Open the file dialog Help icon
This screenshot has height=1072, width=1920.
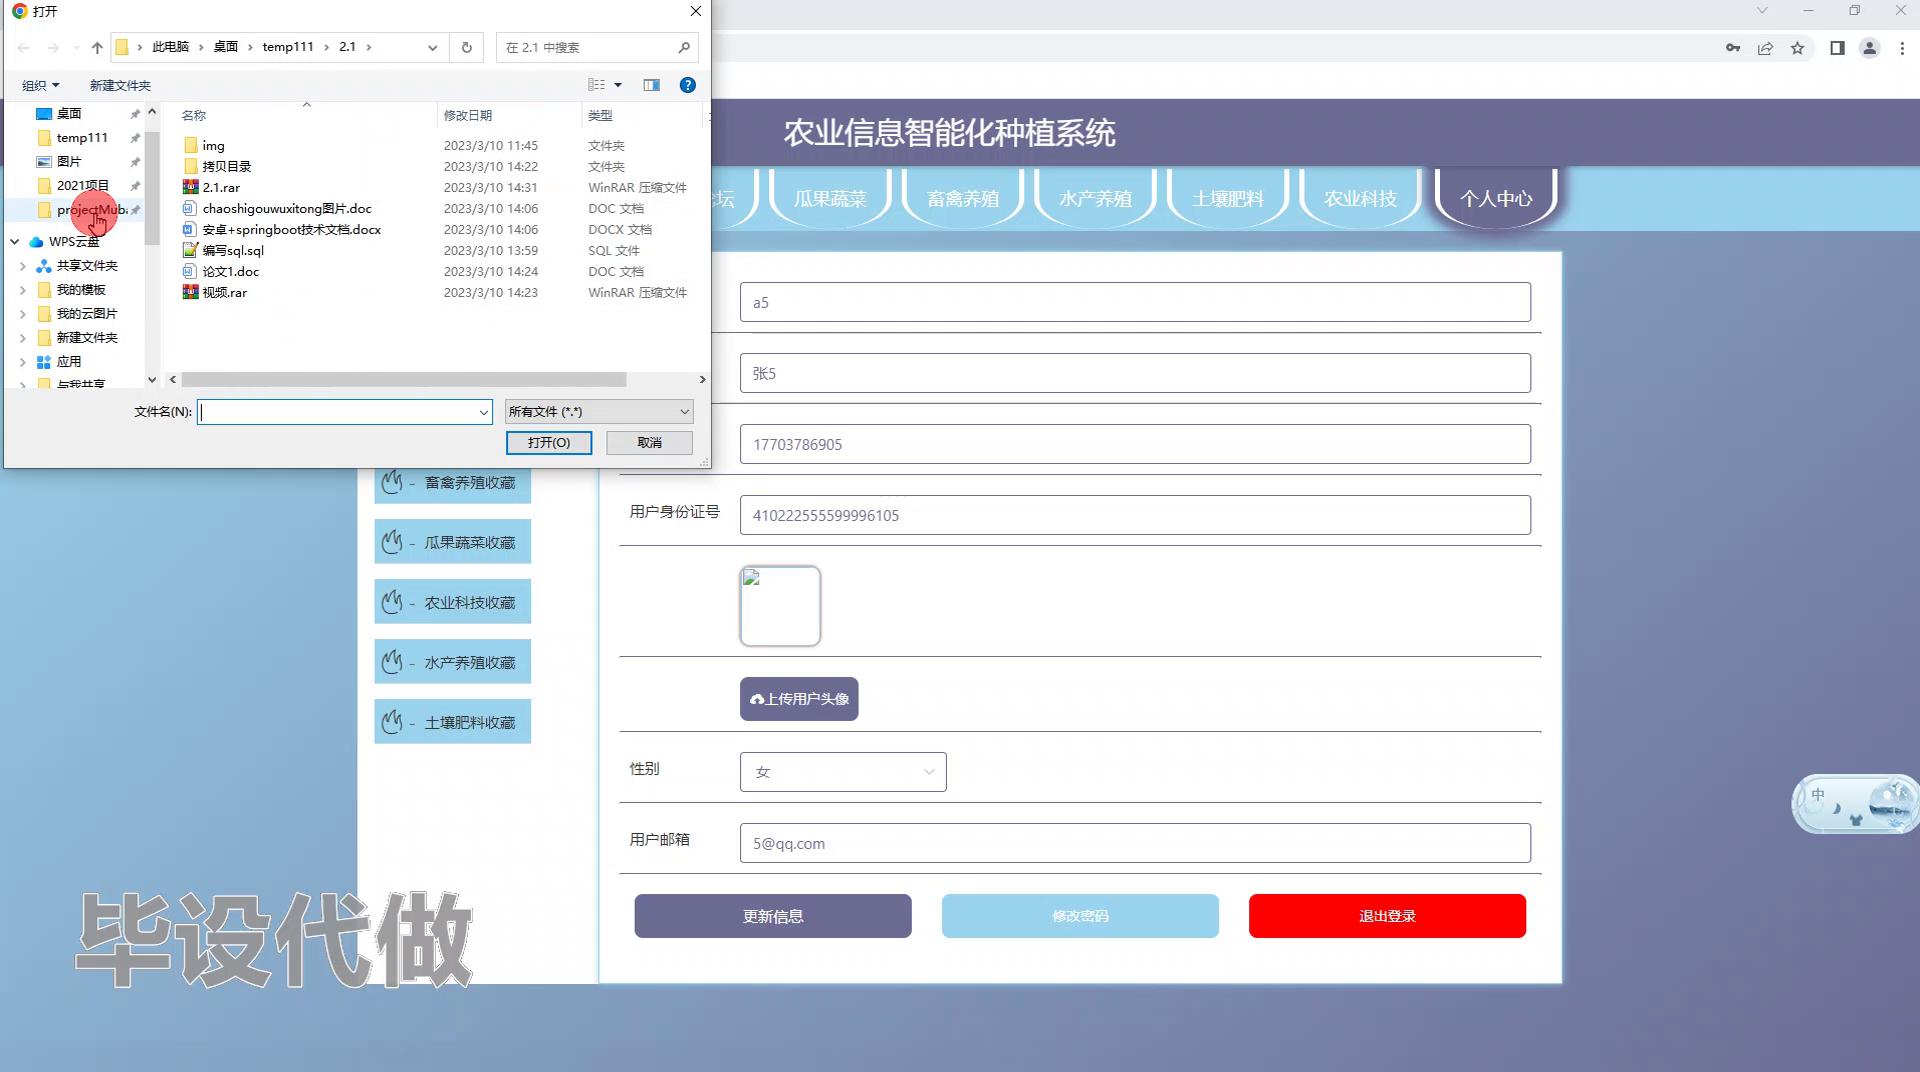[x=688, y=85]
